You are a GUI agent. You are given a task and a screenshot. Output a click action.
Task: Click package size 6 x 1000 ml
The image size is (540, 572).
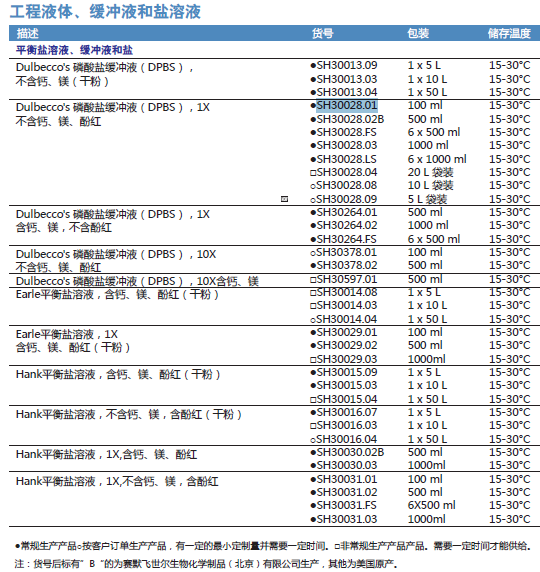pos(437,159)
